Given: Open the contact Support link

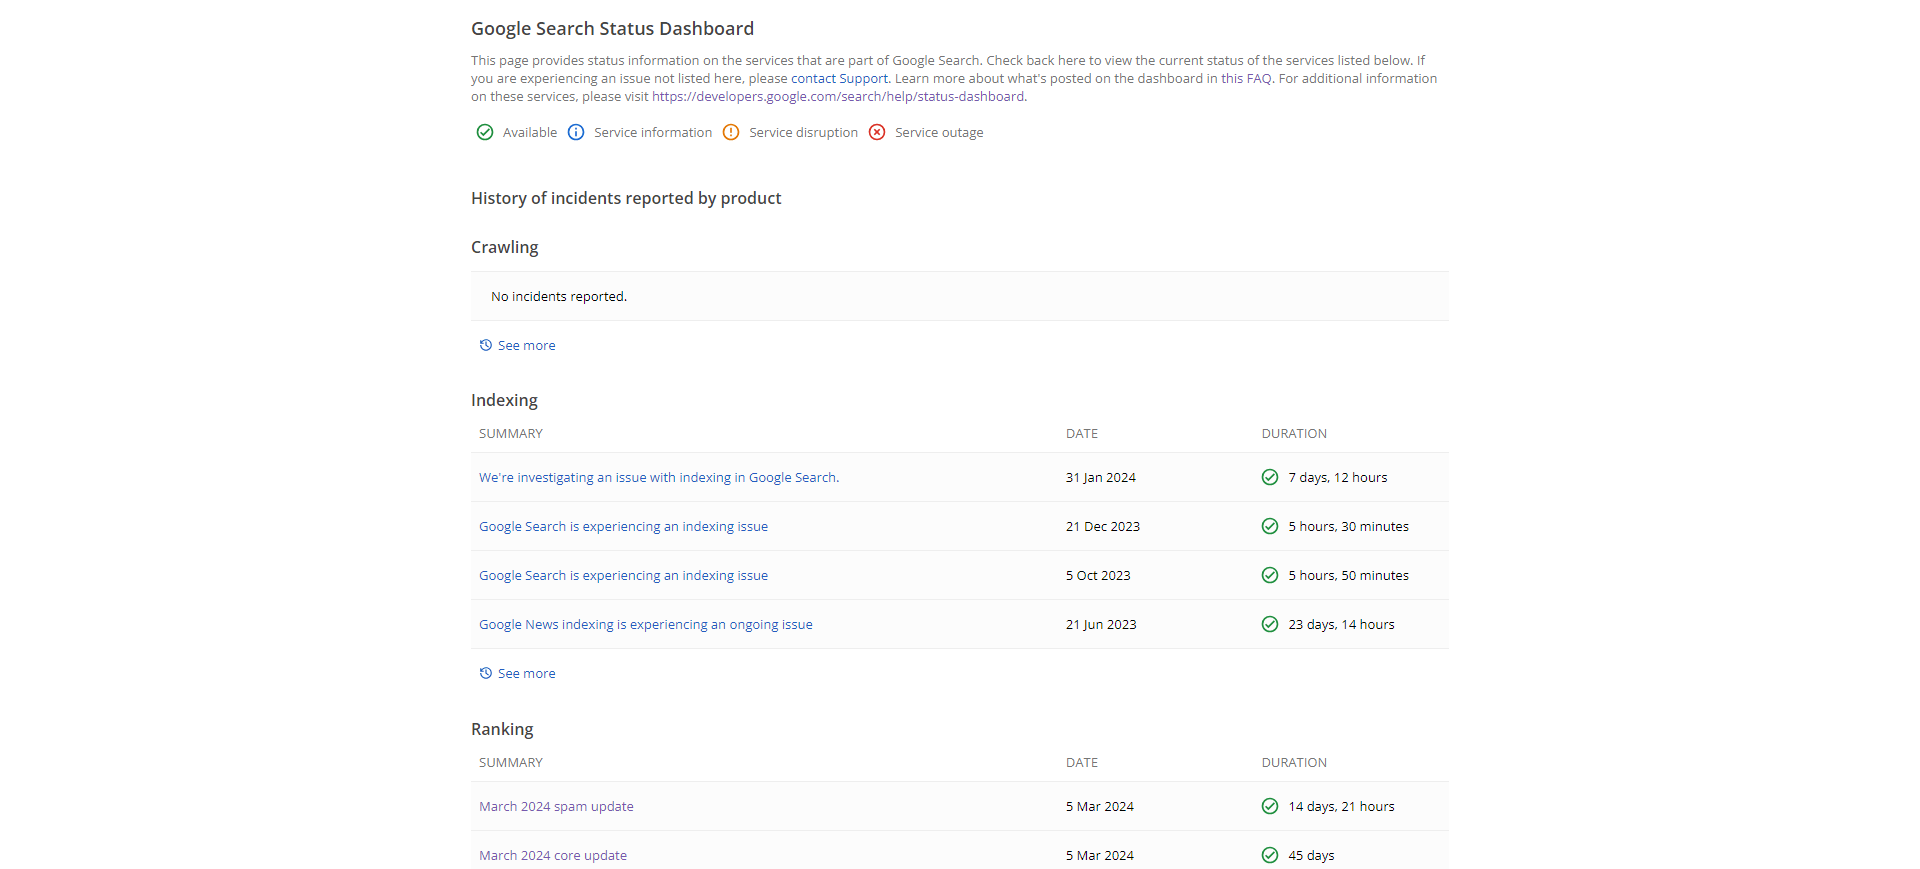Looking at the screenshot, I should 839,78.
